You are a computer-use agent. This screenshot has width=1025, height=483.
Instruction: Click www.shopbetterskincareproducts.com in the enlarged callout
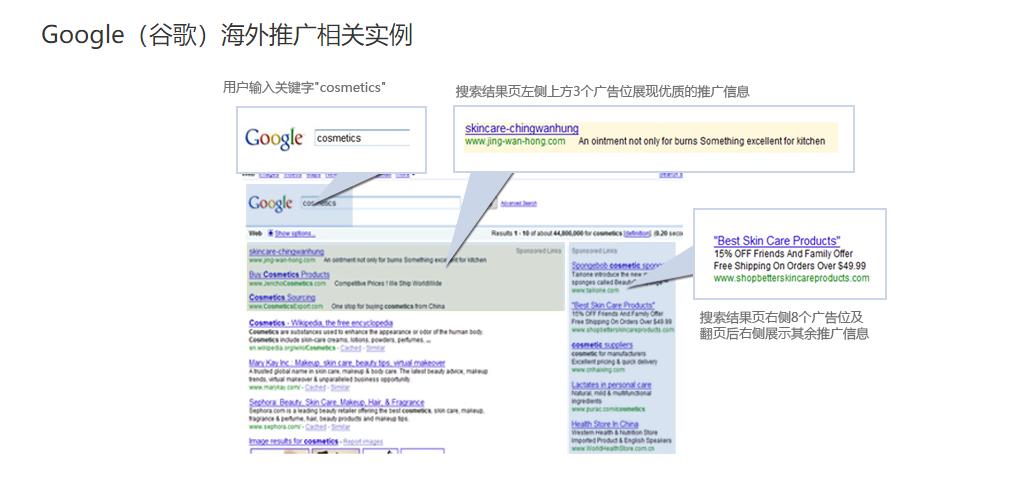[792, 278]
